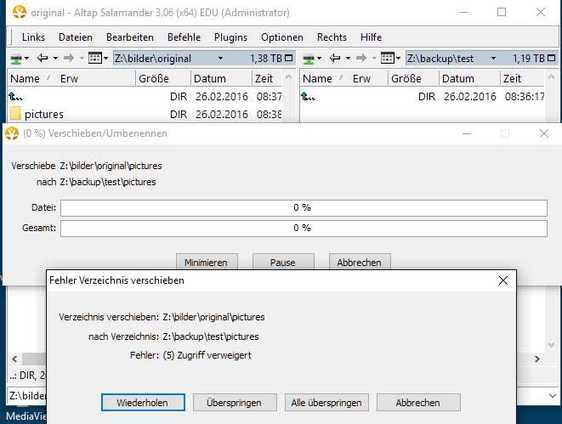This screenshot has height=424, width=562.
Task: Click Abbrechen in the error dialog
Action: coord(418,402)
